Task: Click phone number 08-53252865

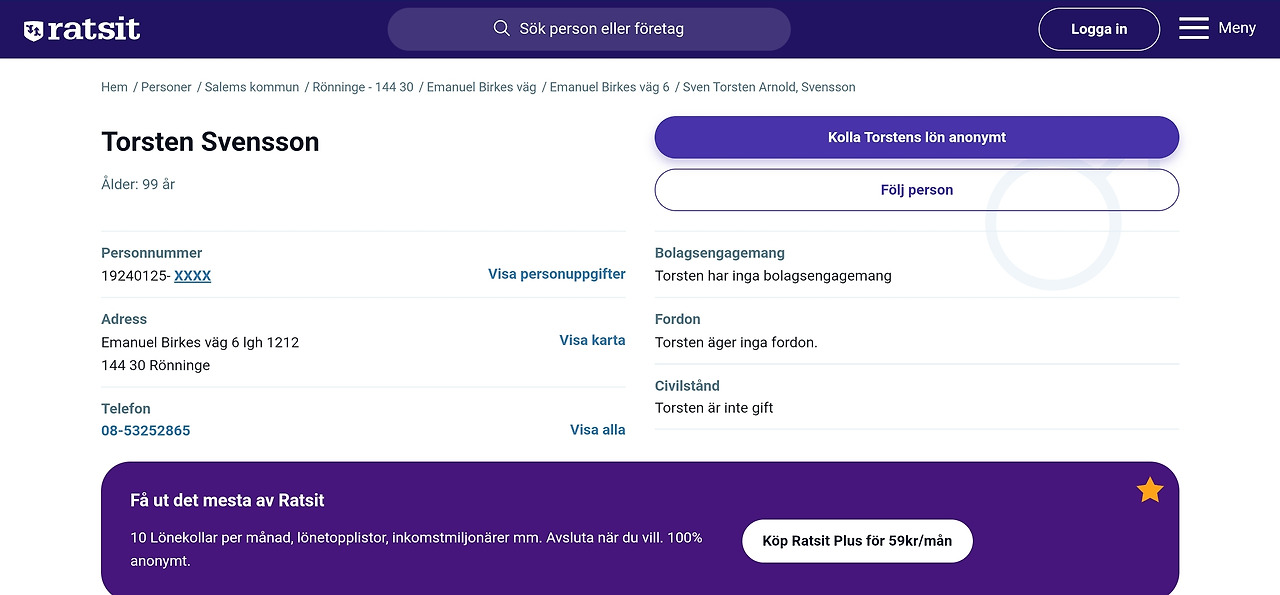Action: (x=146, y=431)
